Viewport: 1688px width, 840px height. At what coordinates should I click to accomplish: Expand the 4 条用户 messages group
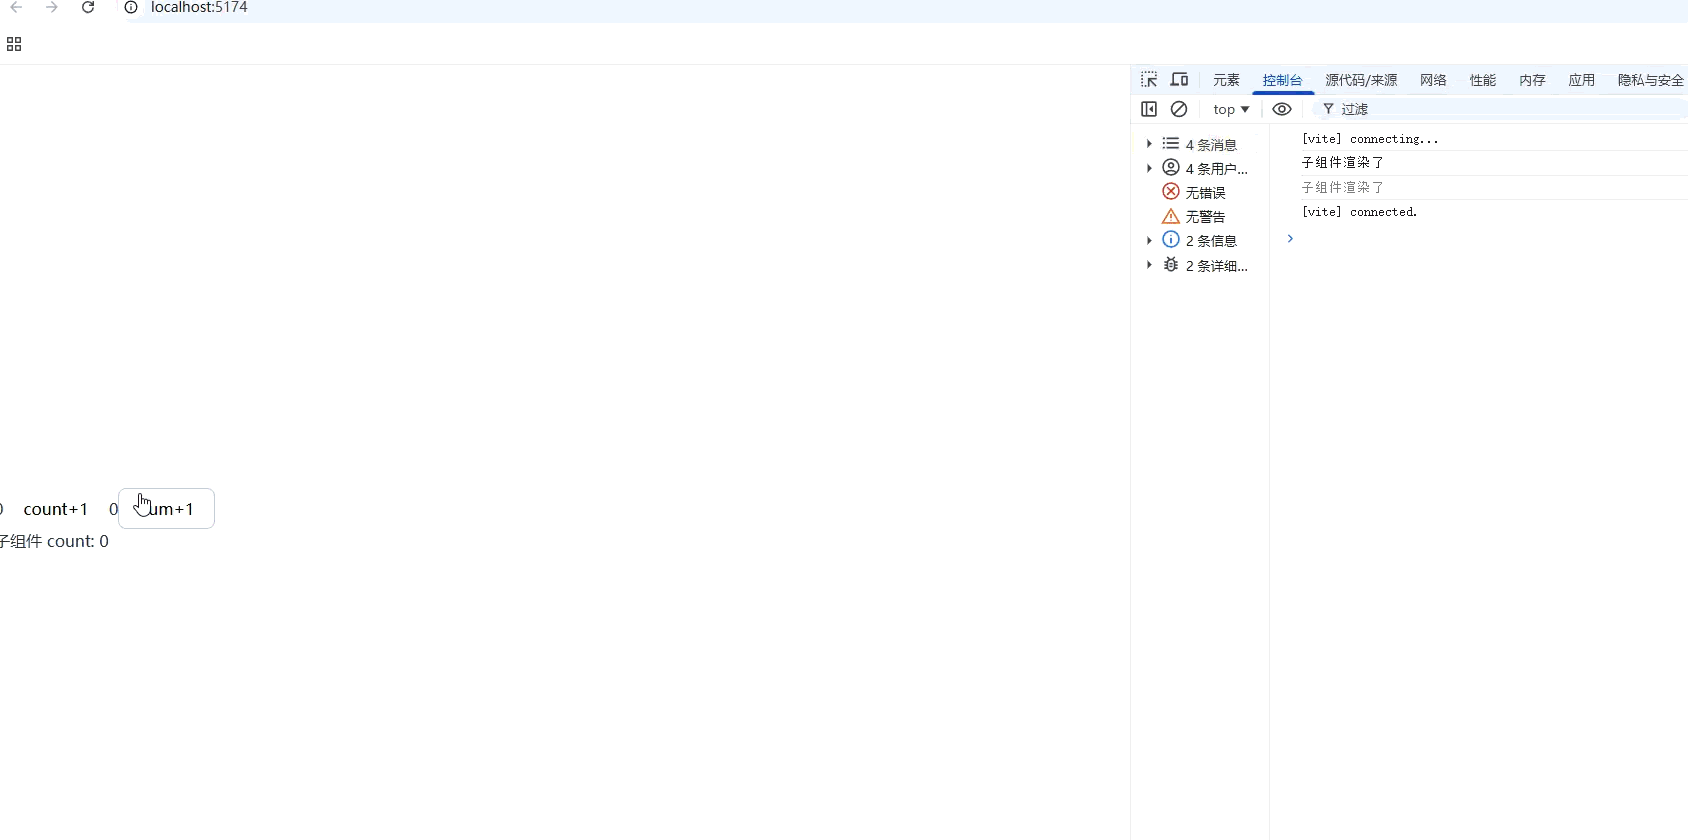click(1149, 168)
